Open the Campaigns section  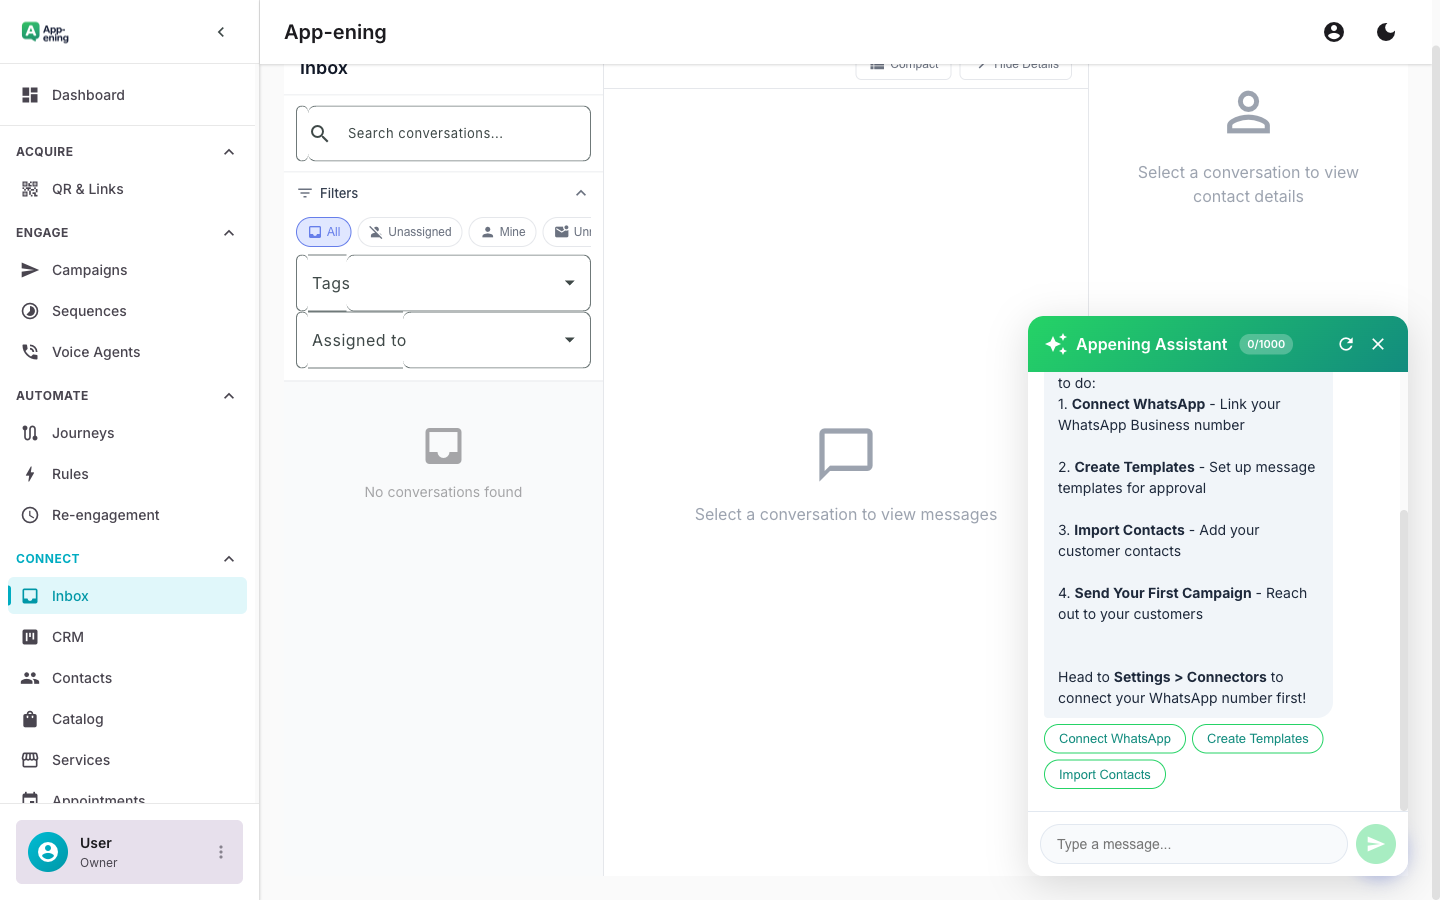(x=89, y=270)
